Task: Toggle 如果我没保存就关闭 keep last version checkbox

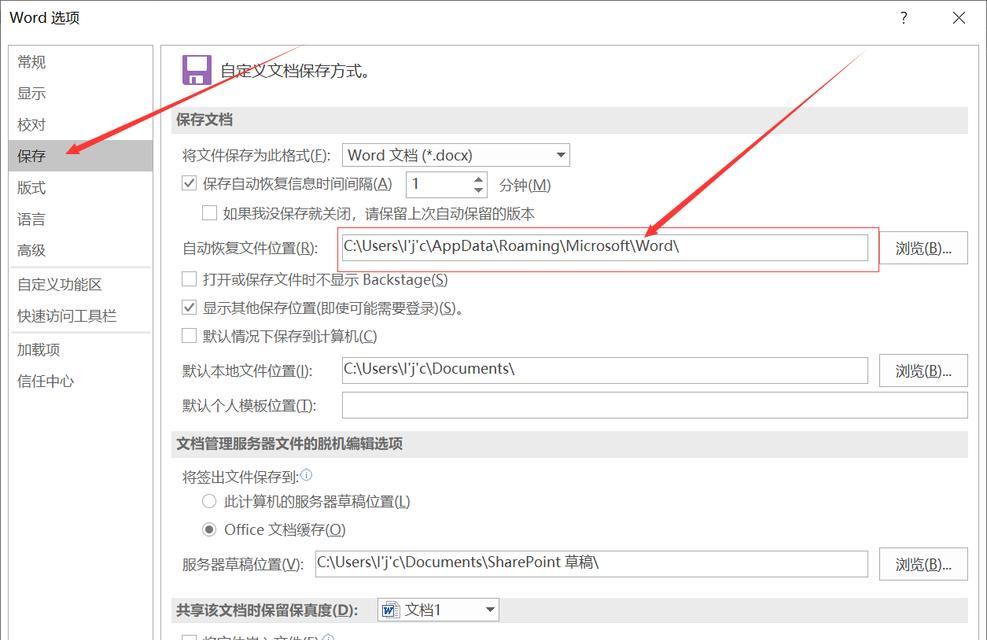Action: pos(209,213)
